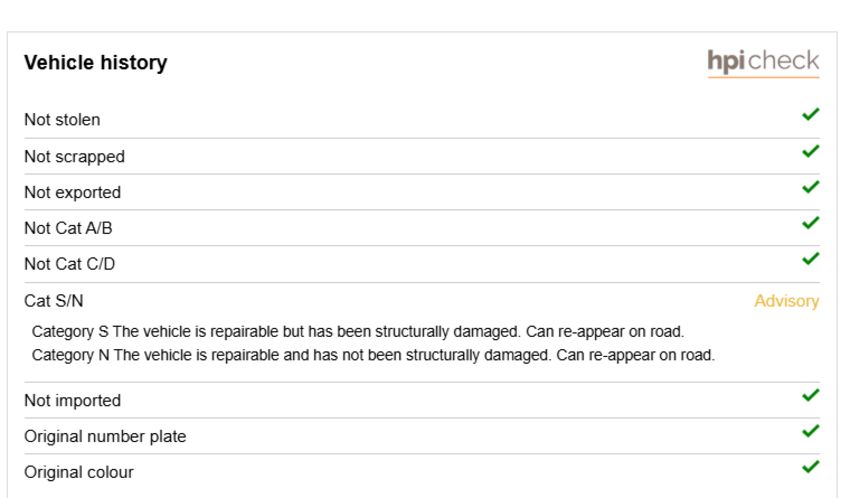
Task: Click the Category S description line
Action: [358, 332]
